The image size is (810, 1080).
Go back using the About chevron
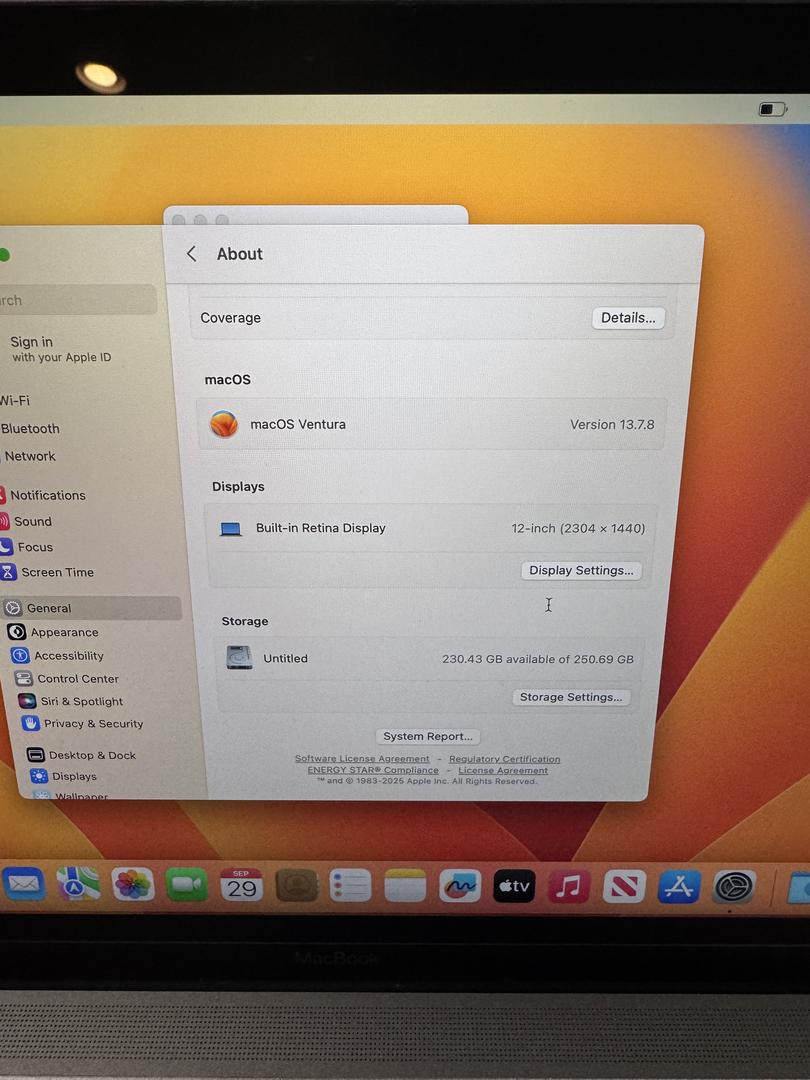(192, 254)
